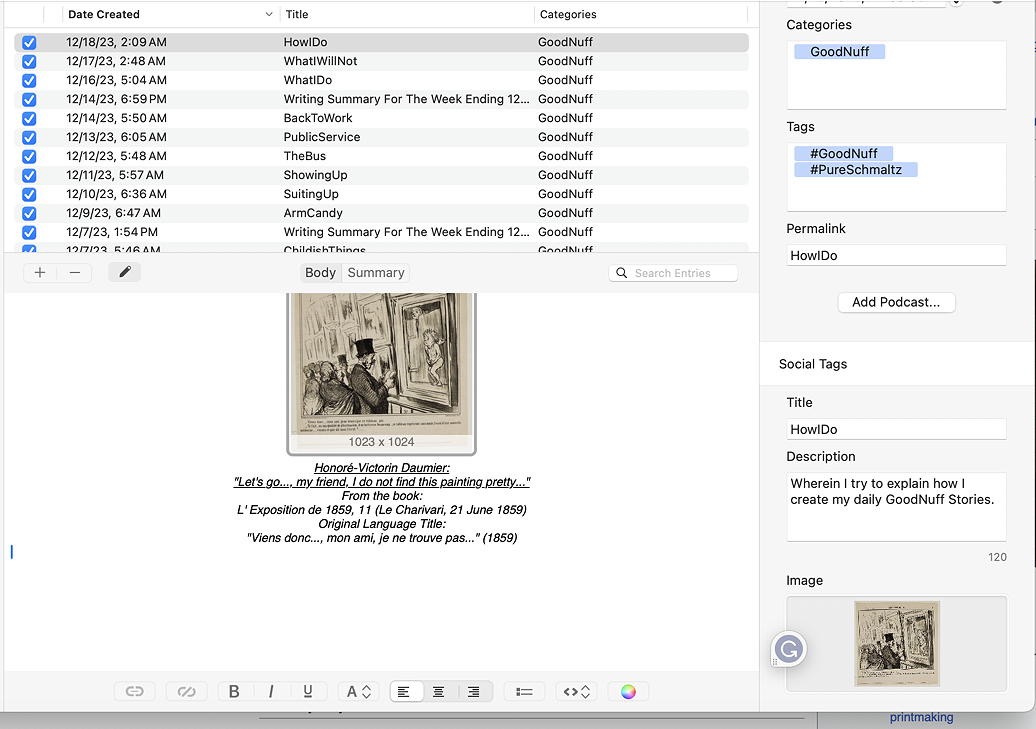Toggle checkbox for the WhatIDo entry
This screenshot has width=1036, height=729.
[29, 81]
